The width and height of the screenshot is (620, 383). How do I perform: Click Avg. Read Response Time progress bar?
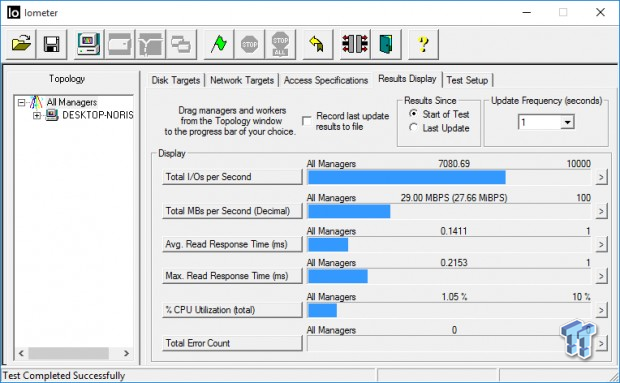click(x=449, y=245)
